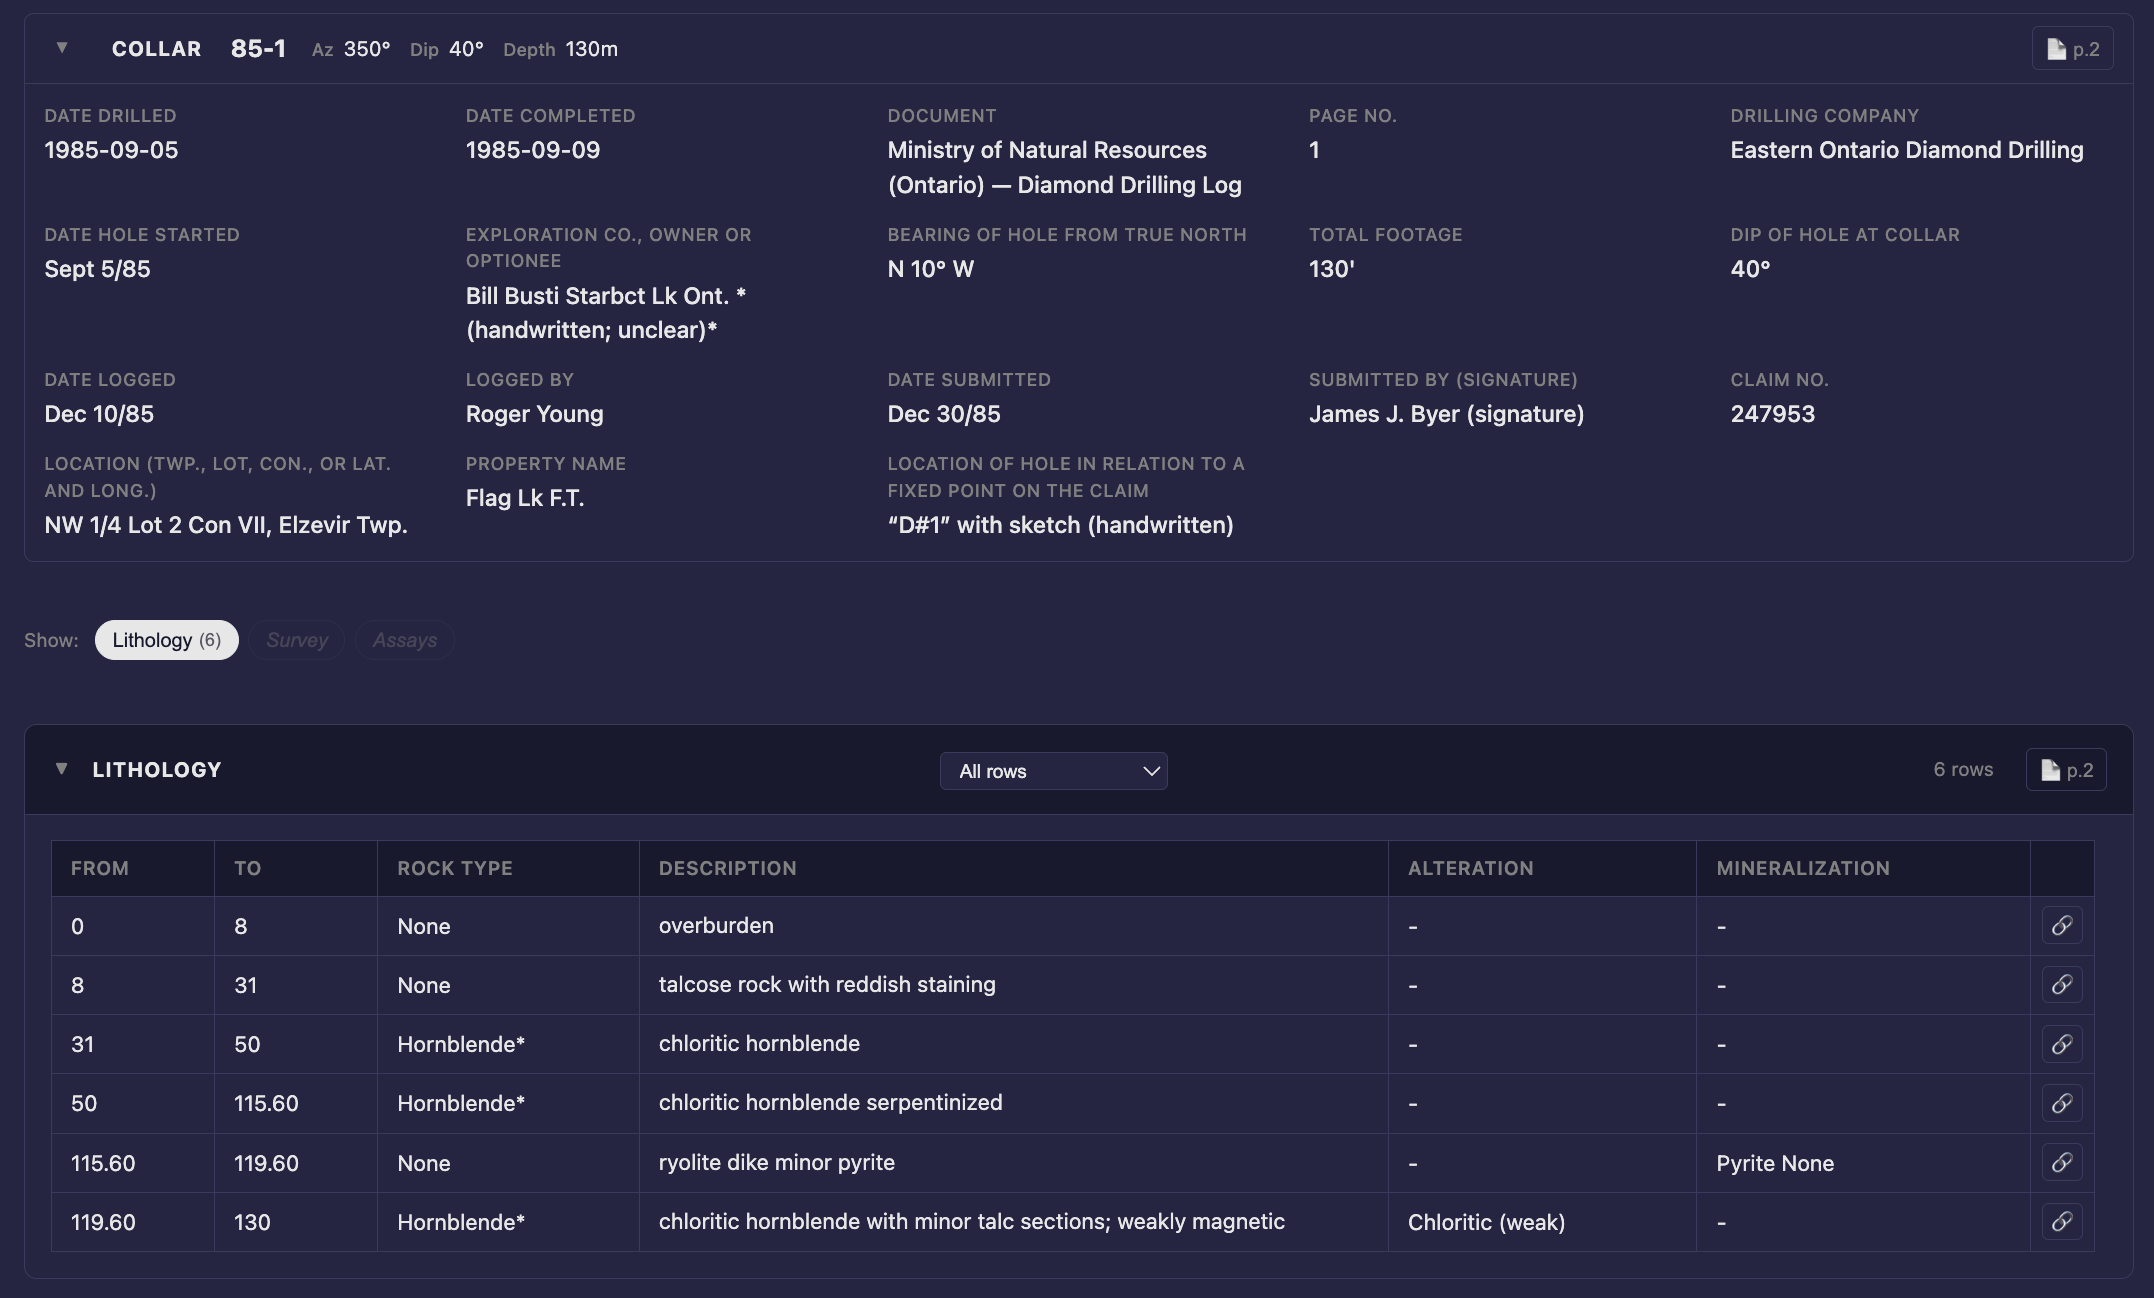This screenshot has height=1298, width=2154.
Task: Collapse the Lithology section
Action: (62, 769)
